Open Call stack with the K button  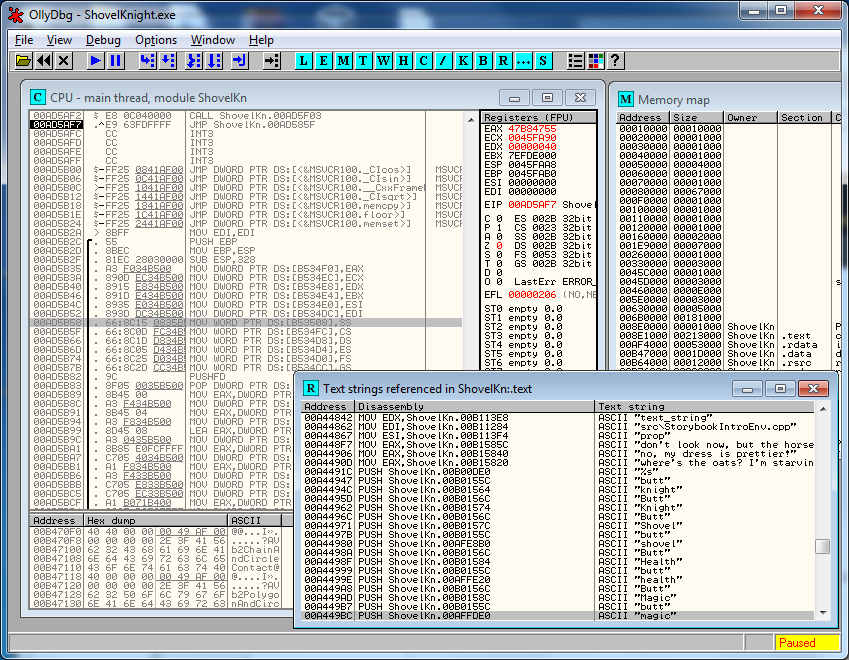(463, 61)
